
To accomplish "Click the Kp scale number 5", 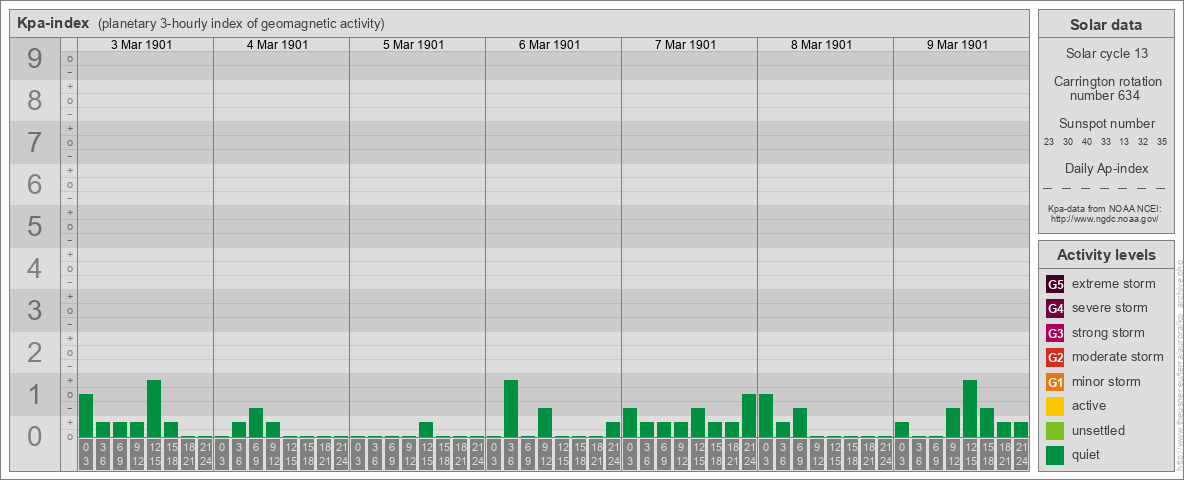I will tap(35, 226).
